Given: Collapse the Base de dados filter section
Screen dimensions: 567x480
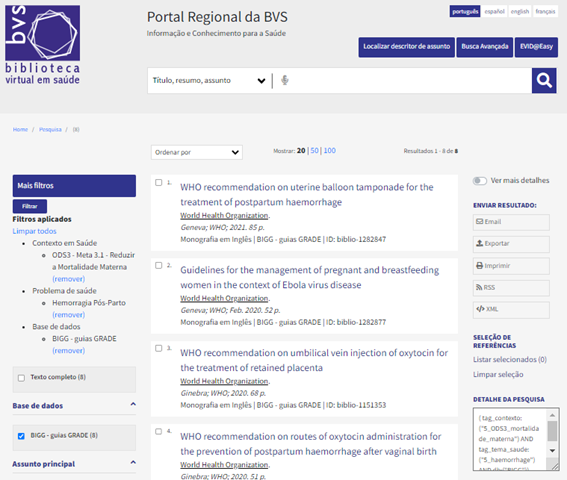Looking at the screenshot, I should pos(133,404).
